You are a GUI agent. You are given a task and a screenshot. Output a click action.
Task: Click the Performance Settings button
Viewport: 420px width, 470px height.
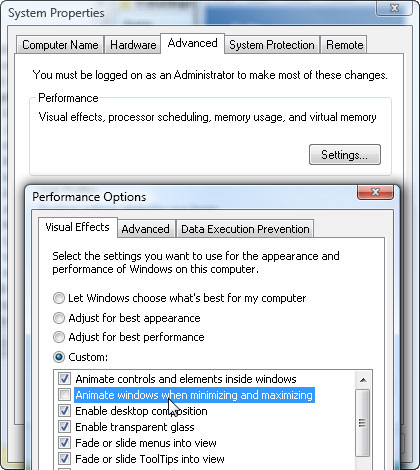click(x=345, y=155)
